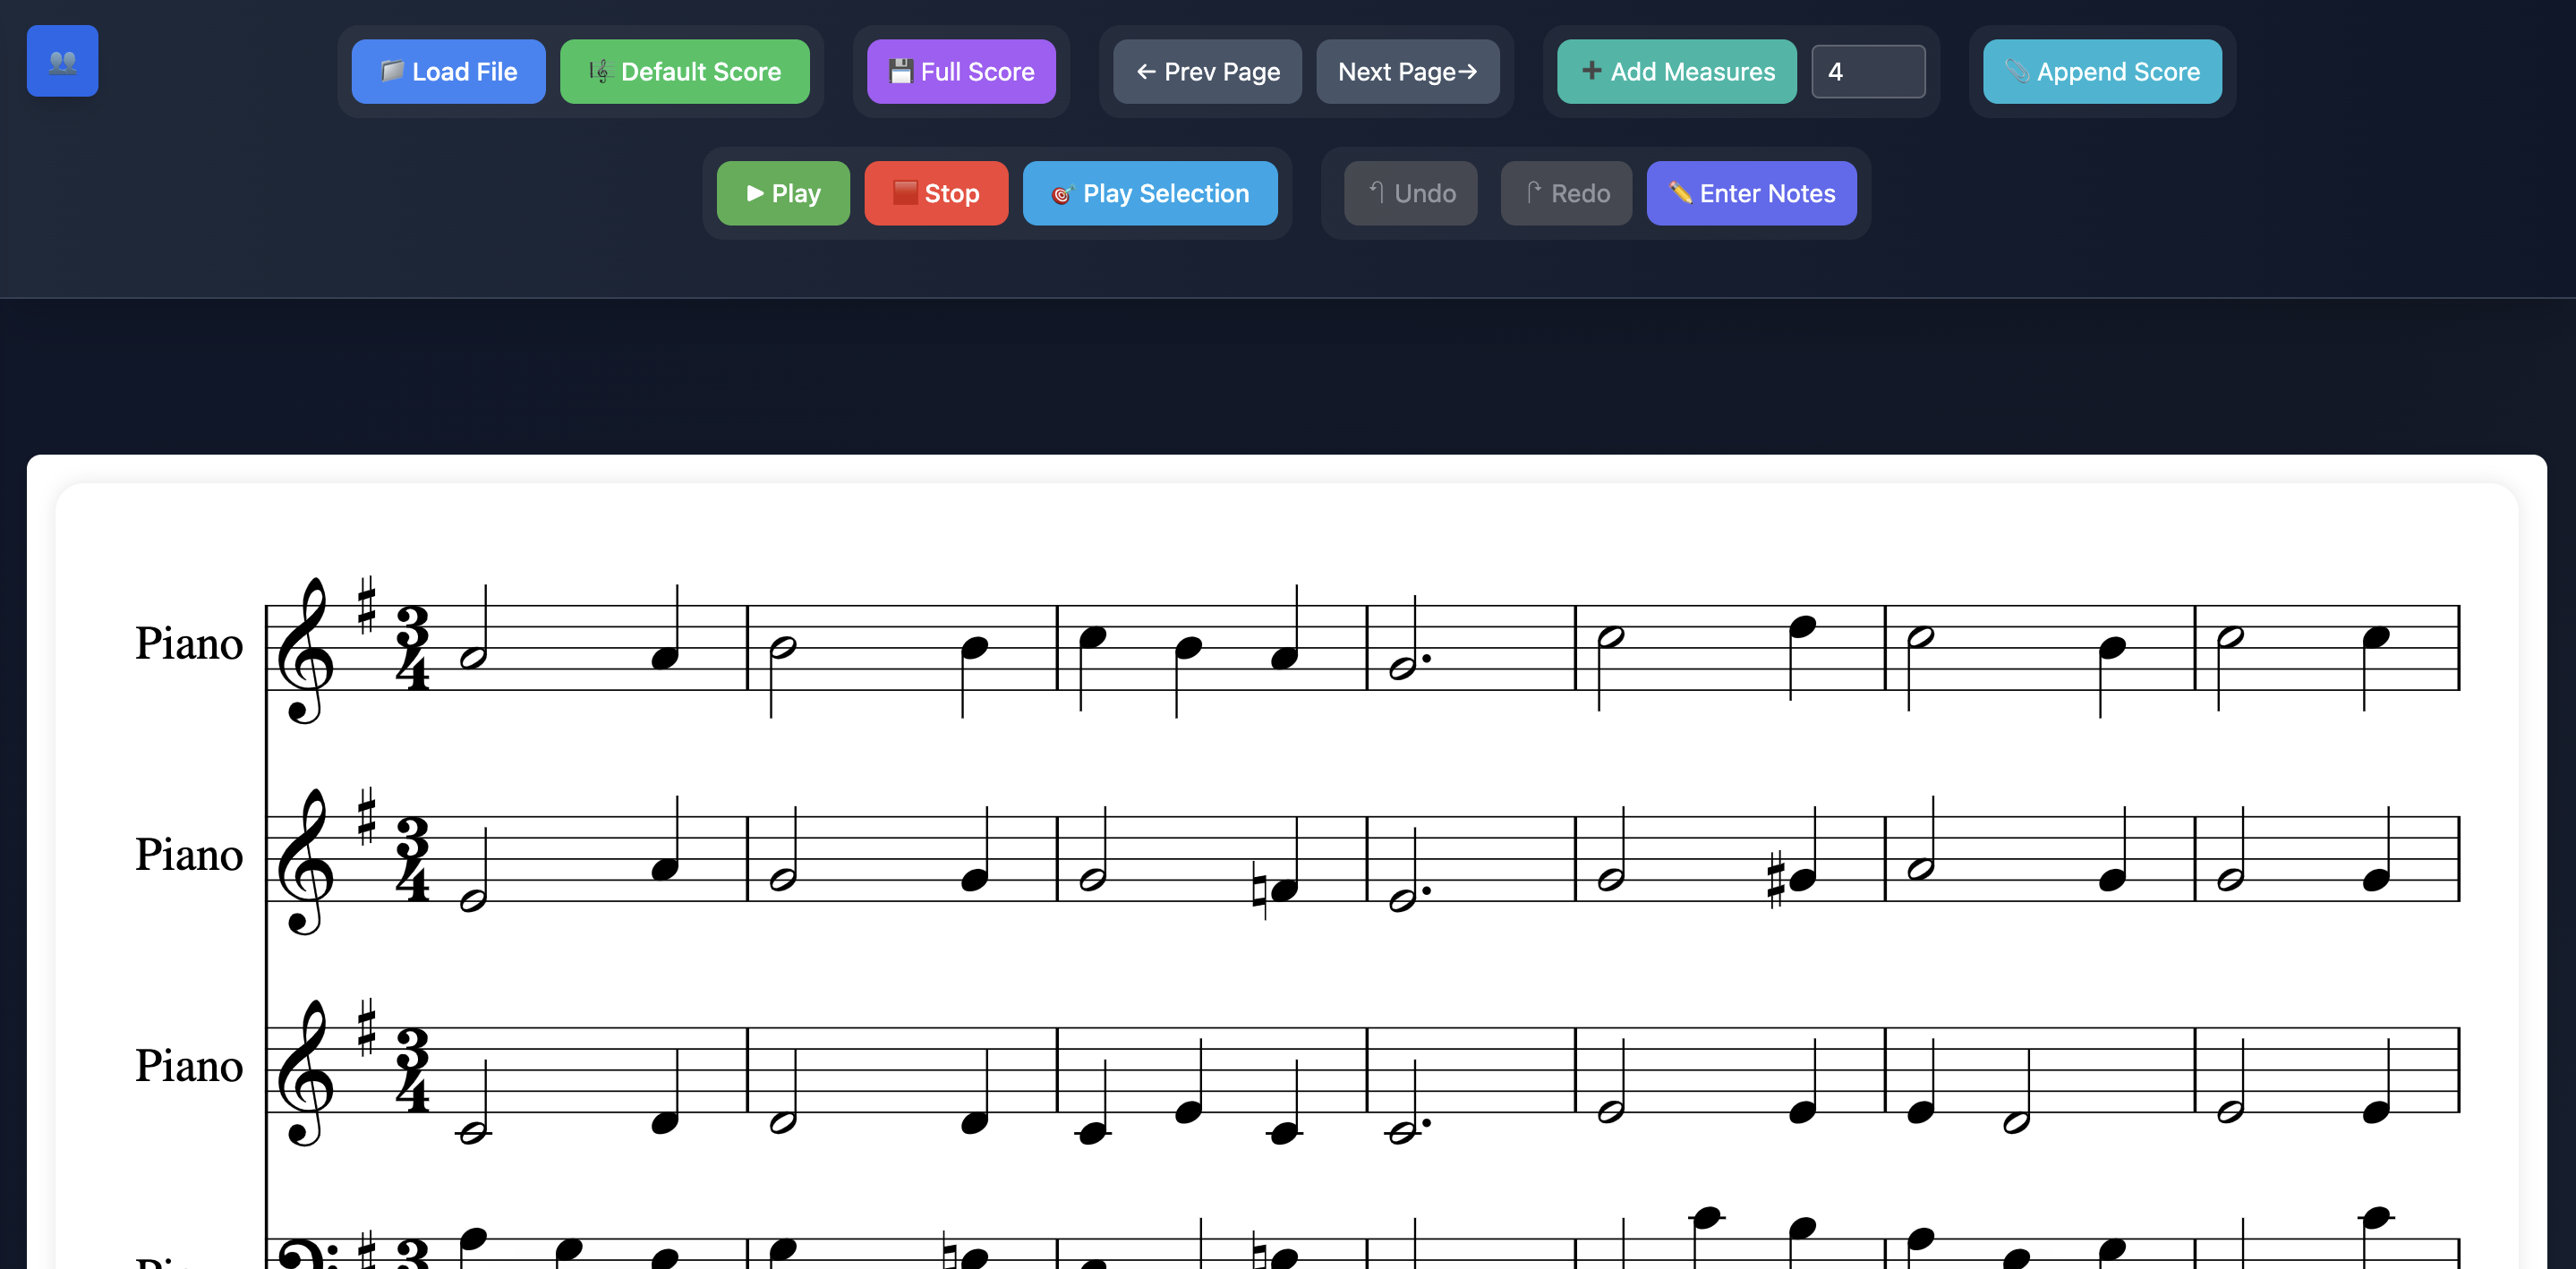Viewport: 2576px width, 1269px height.
Task: Redo the last action
Action: pos(1565,193)
